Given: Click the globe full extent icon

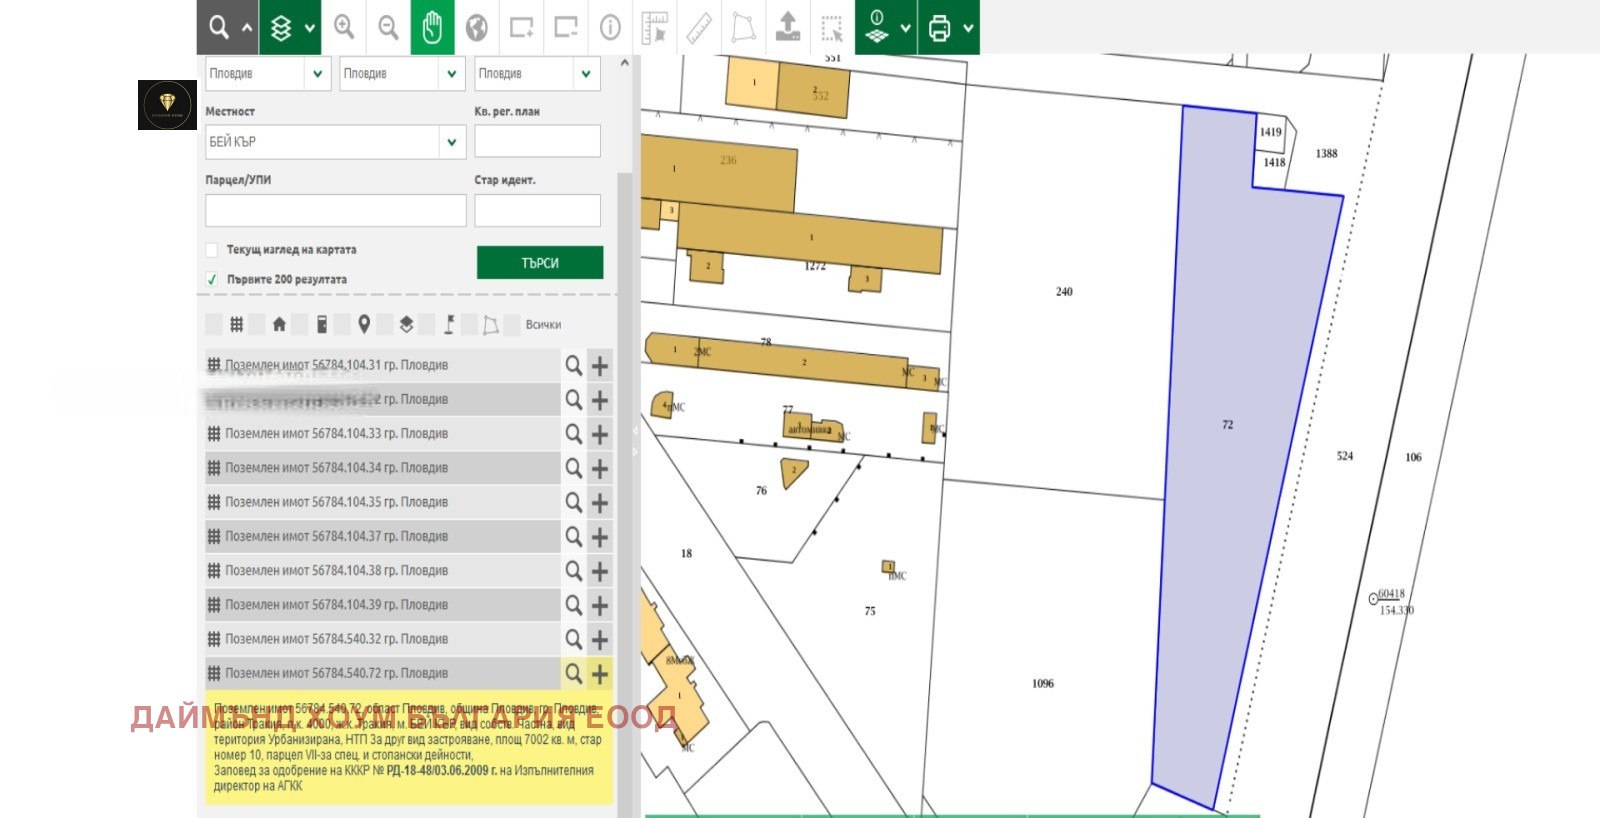Looking at the screenshot, I should 477,27.
